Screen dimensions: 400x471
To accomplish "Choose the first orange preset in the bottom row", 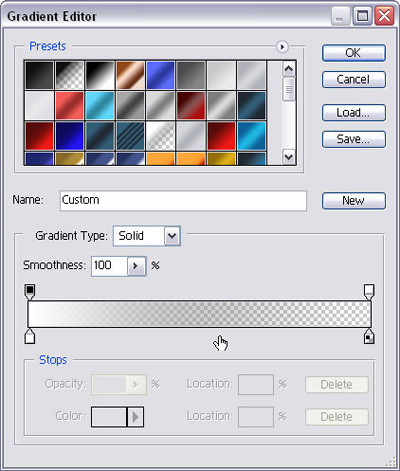I will point(160,159).
